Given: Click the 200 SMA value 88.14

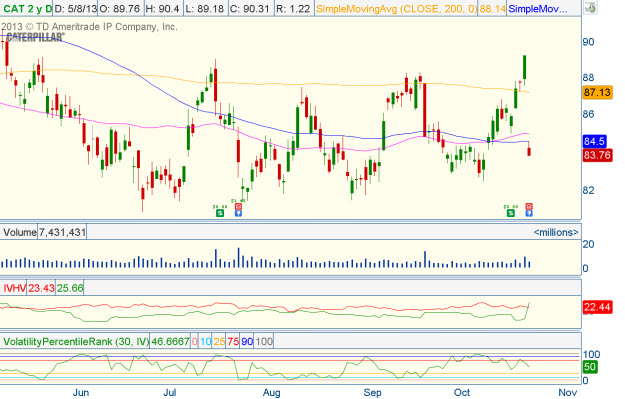Looking at the screenshot, I should click(x=492, y=8).
